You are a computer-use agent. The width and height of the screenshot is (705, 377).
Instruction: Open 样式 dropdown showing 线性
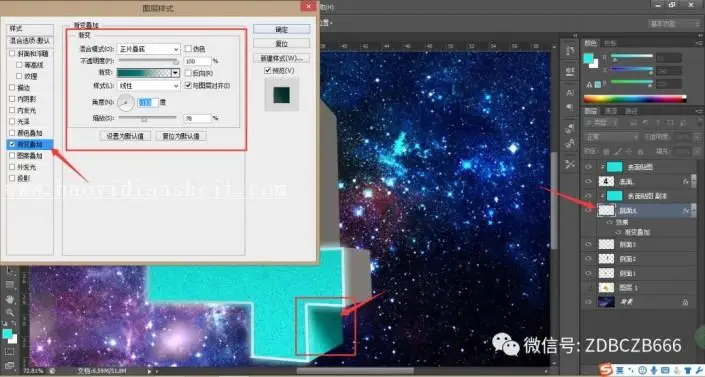click(148, 85)
